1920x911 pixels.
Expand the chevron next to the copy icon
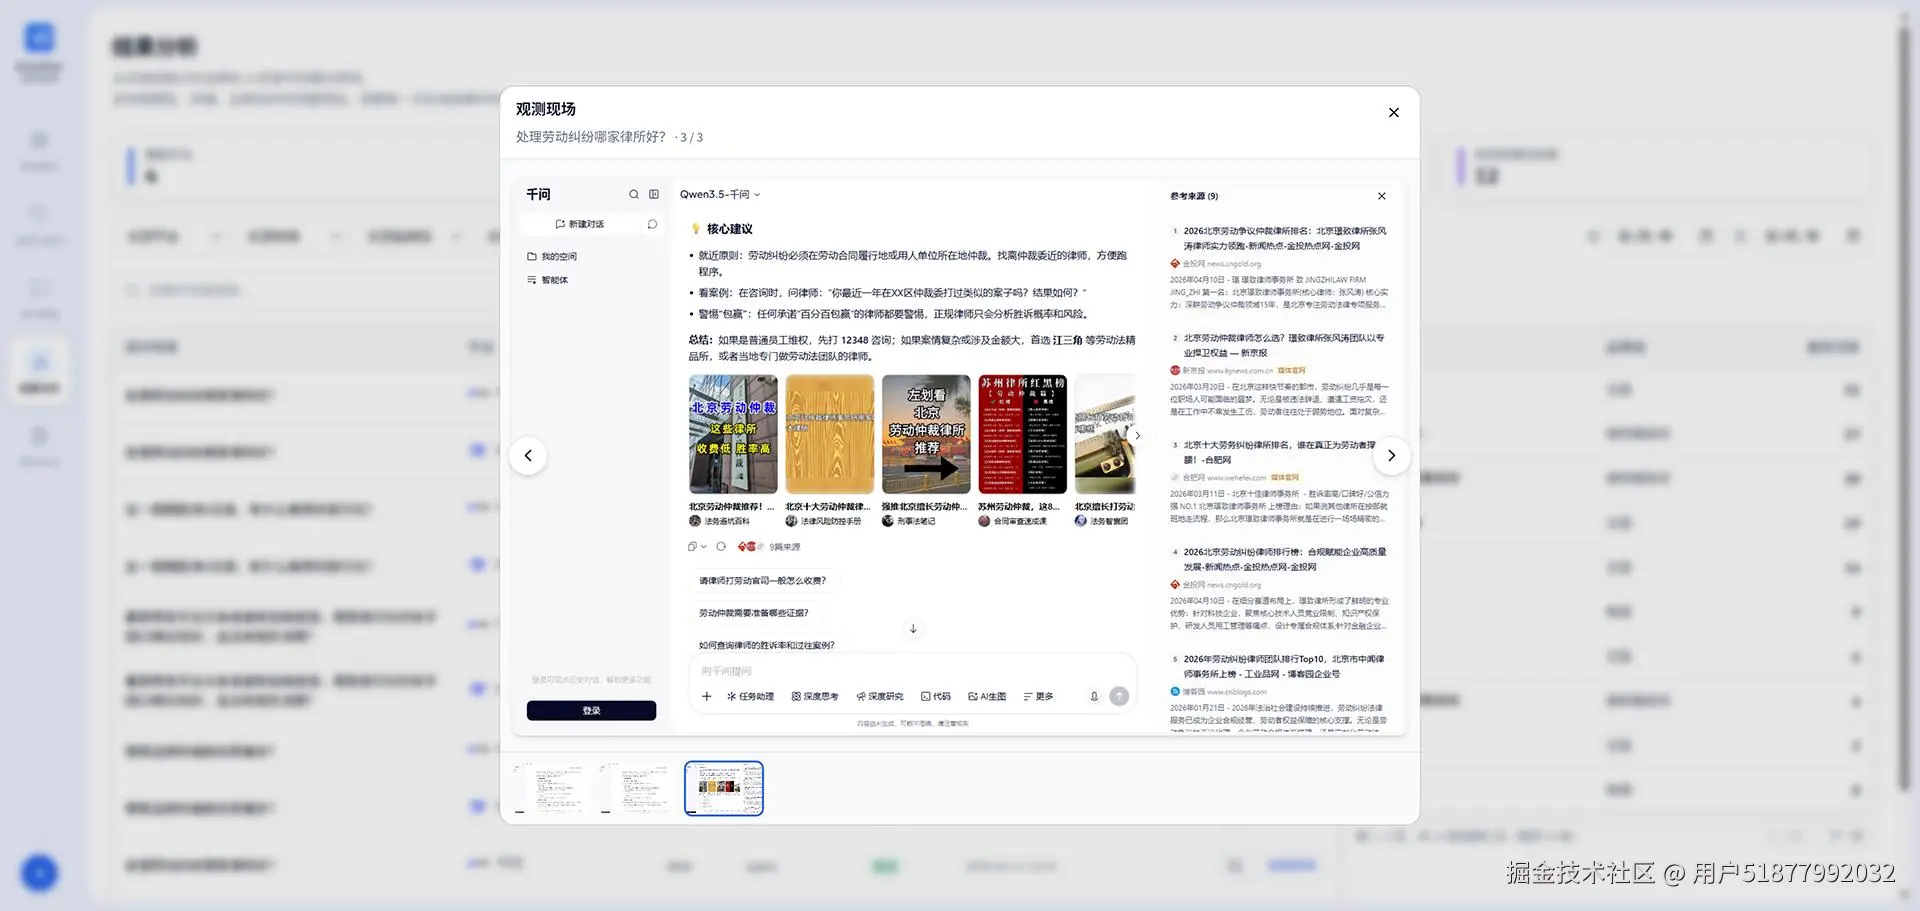(x=704, y=547)
